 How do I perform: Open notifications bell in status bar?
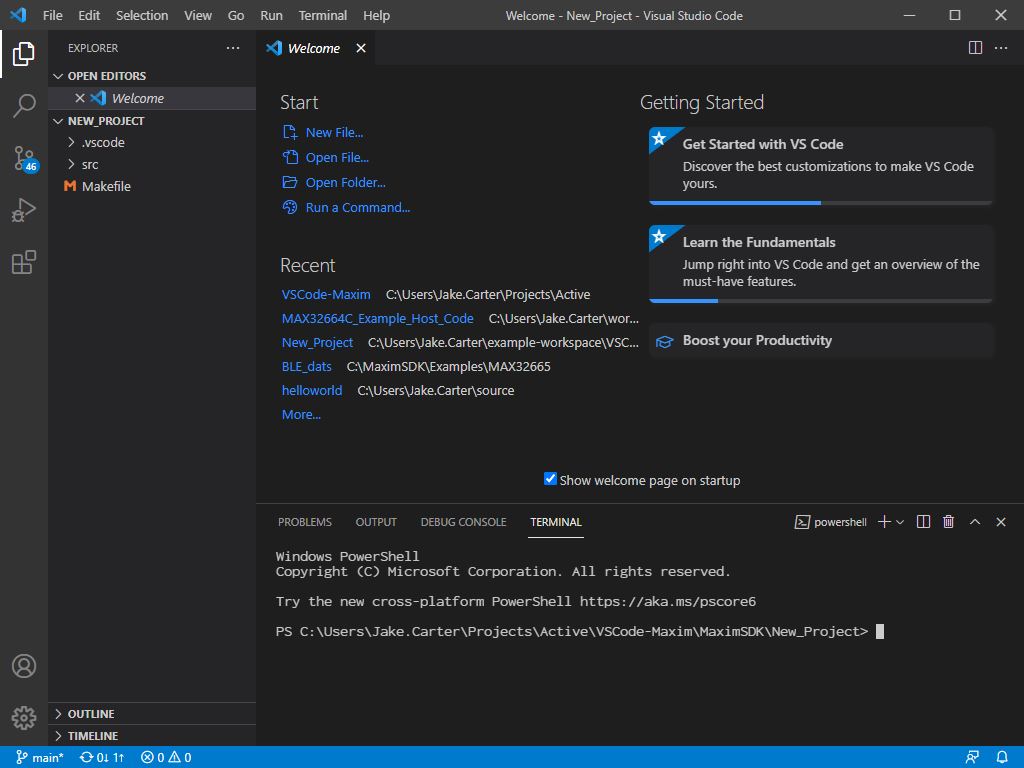point(1002,758)
